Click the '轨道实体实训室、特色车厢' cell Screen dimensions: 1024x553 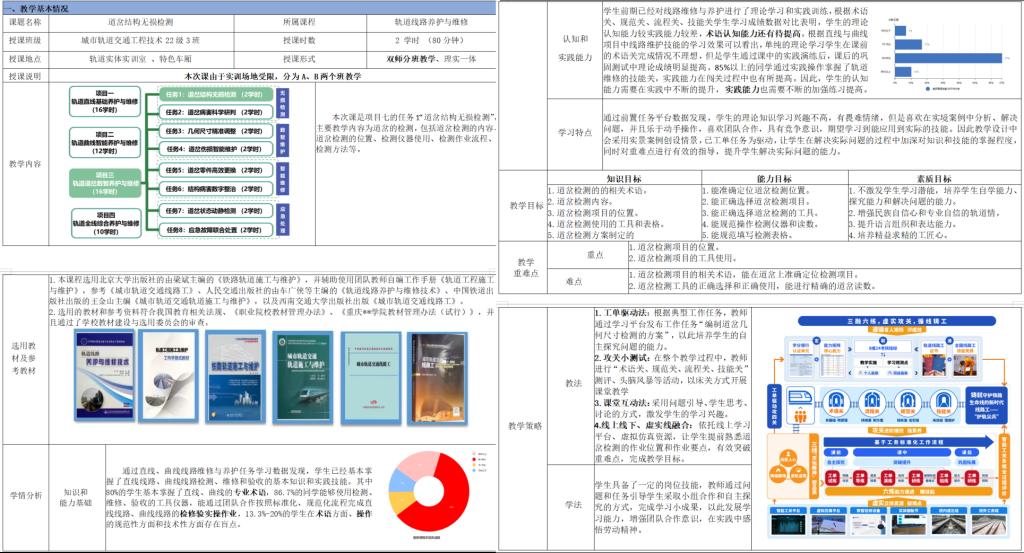141,59
